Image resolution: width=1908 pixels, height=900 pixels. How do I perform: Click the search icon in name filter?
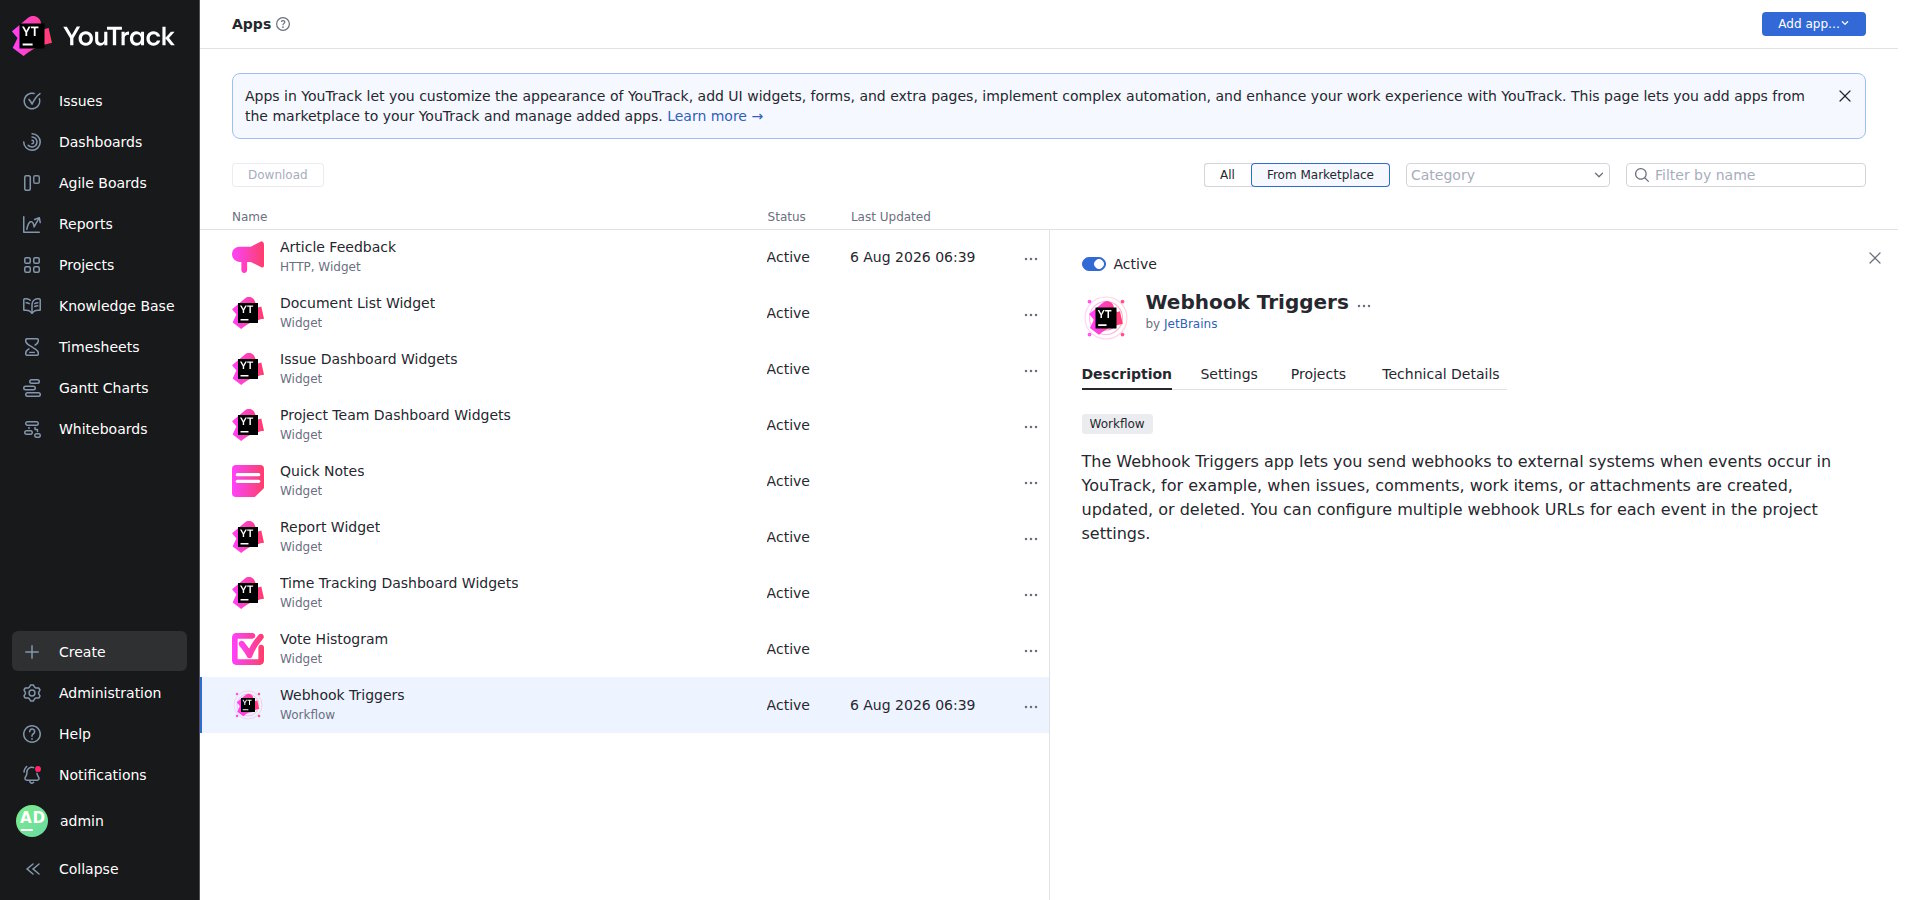click(x=1641, y=175)
